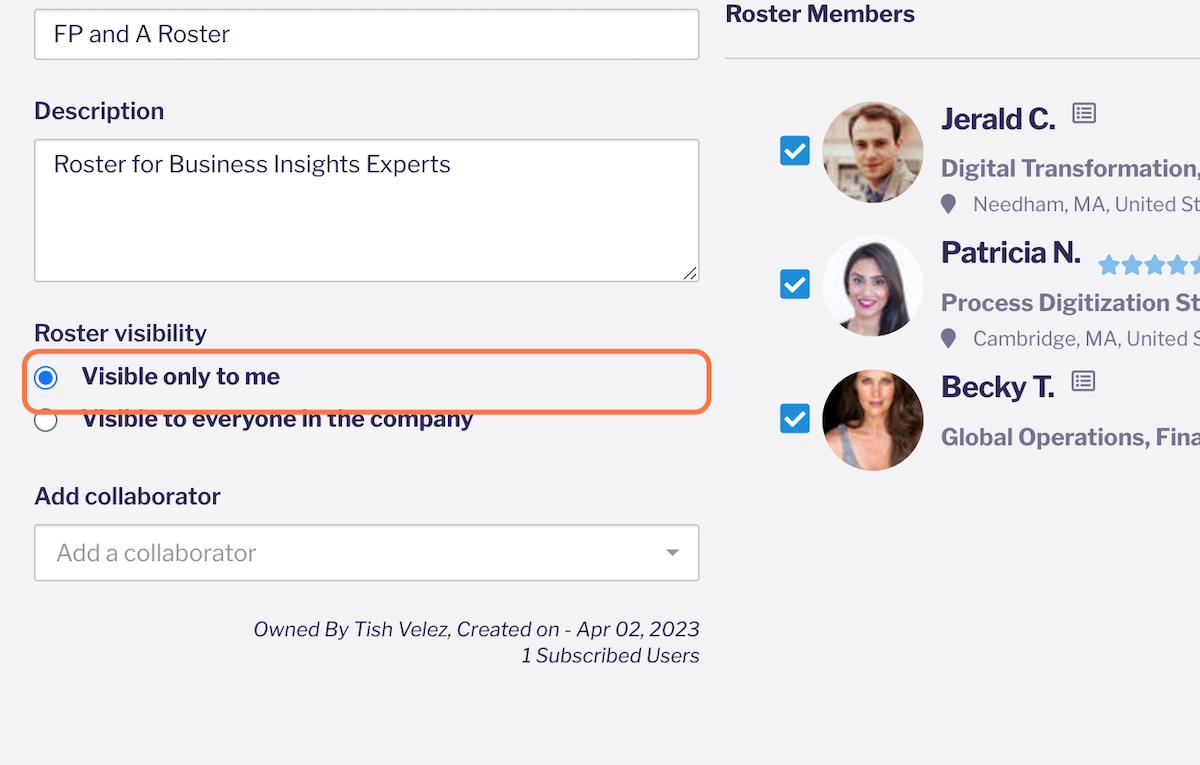The height and width of the screenshot is (765, 1200).
Task: Open Becky T.'s profile photo
Action: point(872,419)
